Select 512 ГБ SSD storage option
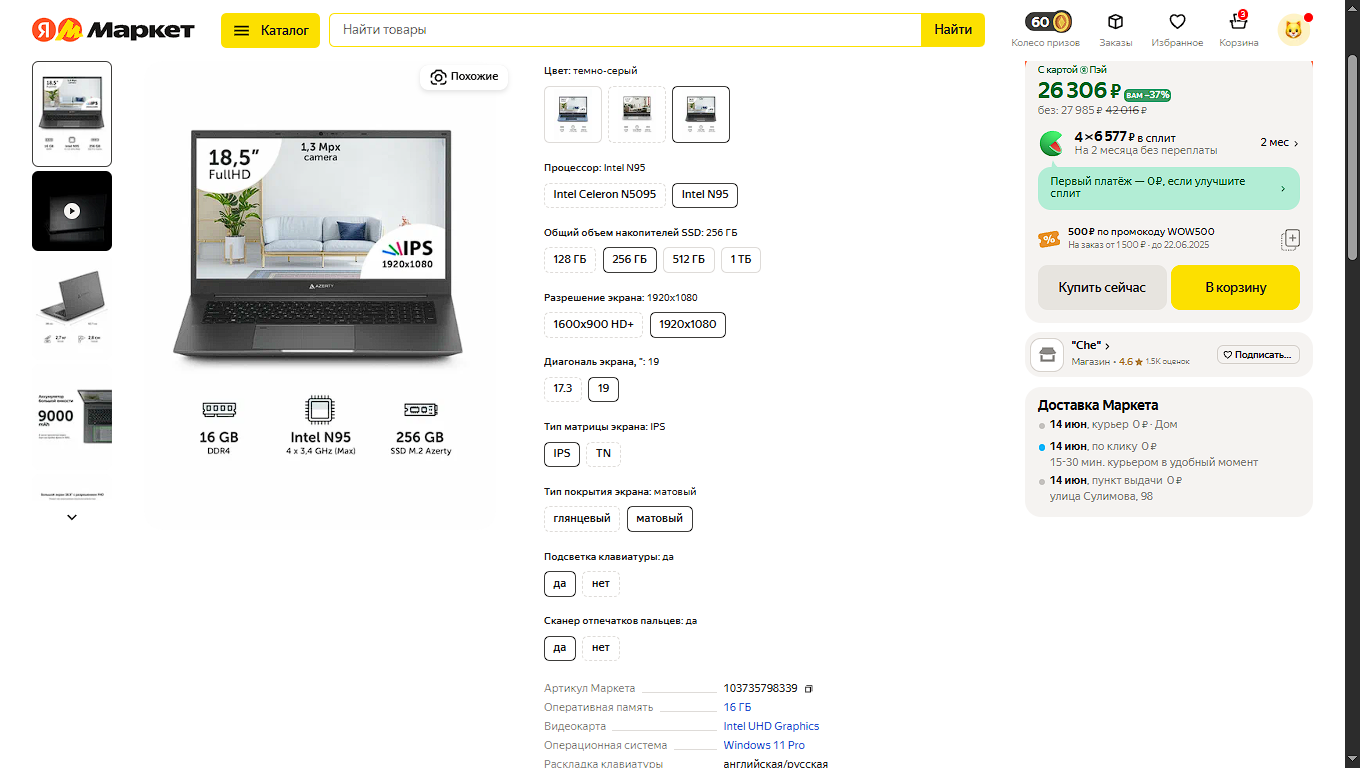The image size is (1360, 768). (689, 260)
